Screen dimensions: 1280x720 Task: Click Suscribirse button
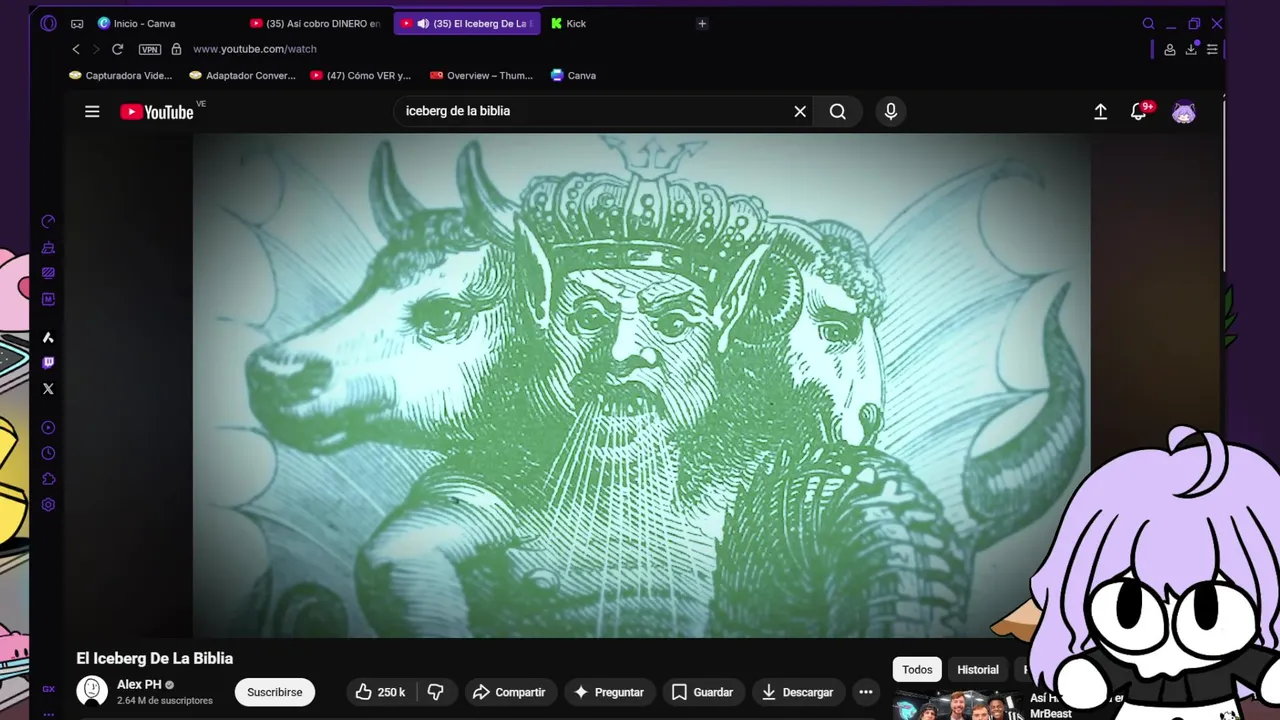(x=275, y=692)
